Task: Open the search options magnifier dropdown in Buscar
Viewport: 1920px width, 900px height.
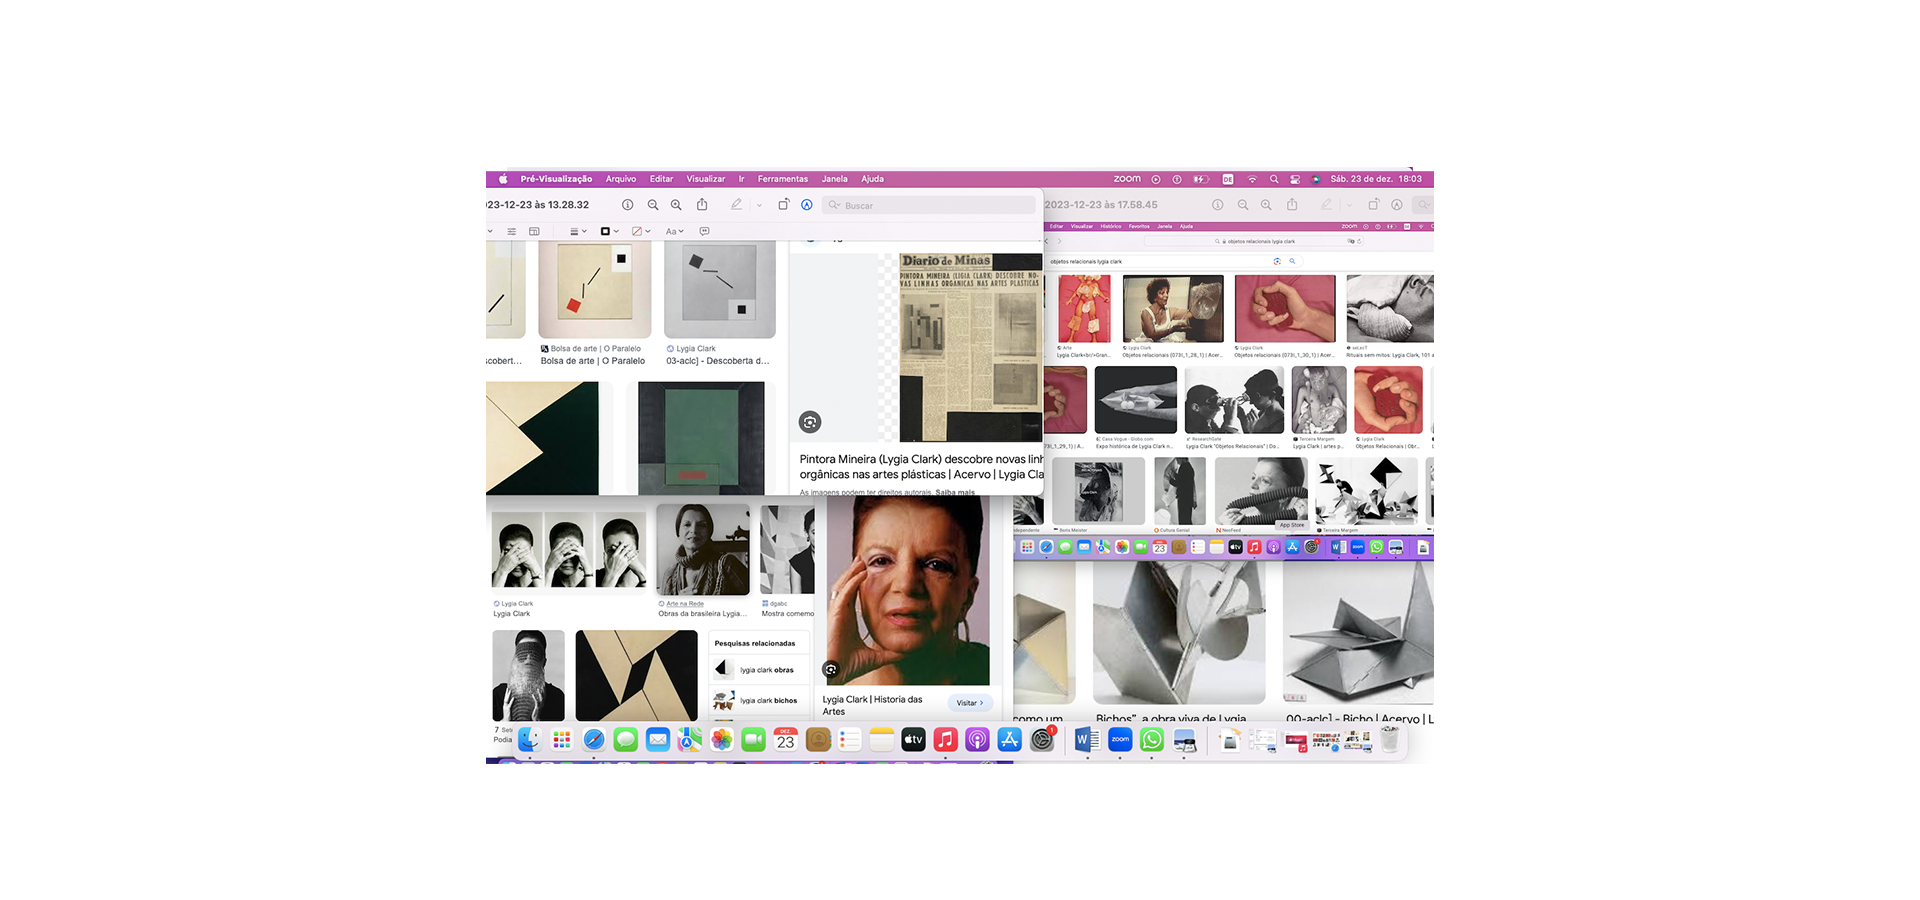Action: (834, 205)
